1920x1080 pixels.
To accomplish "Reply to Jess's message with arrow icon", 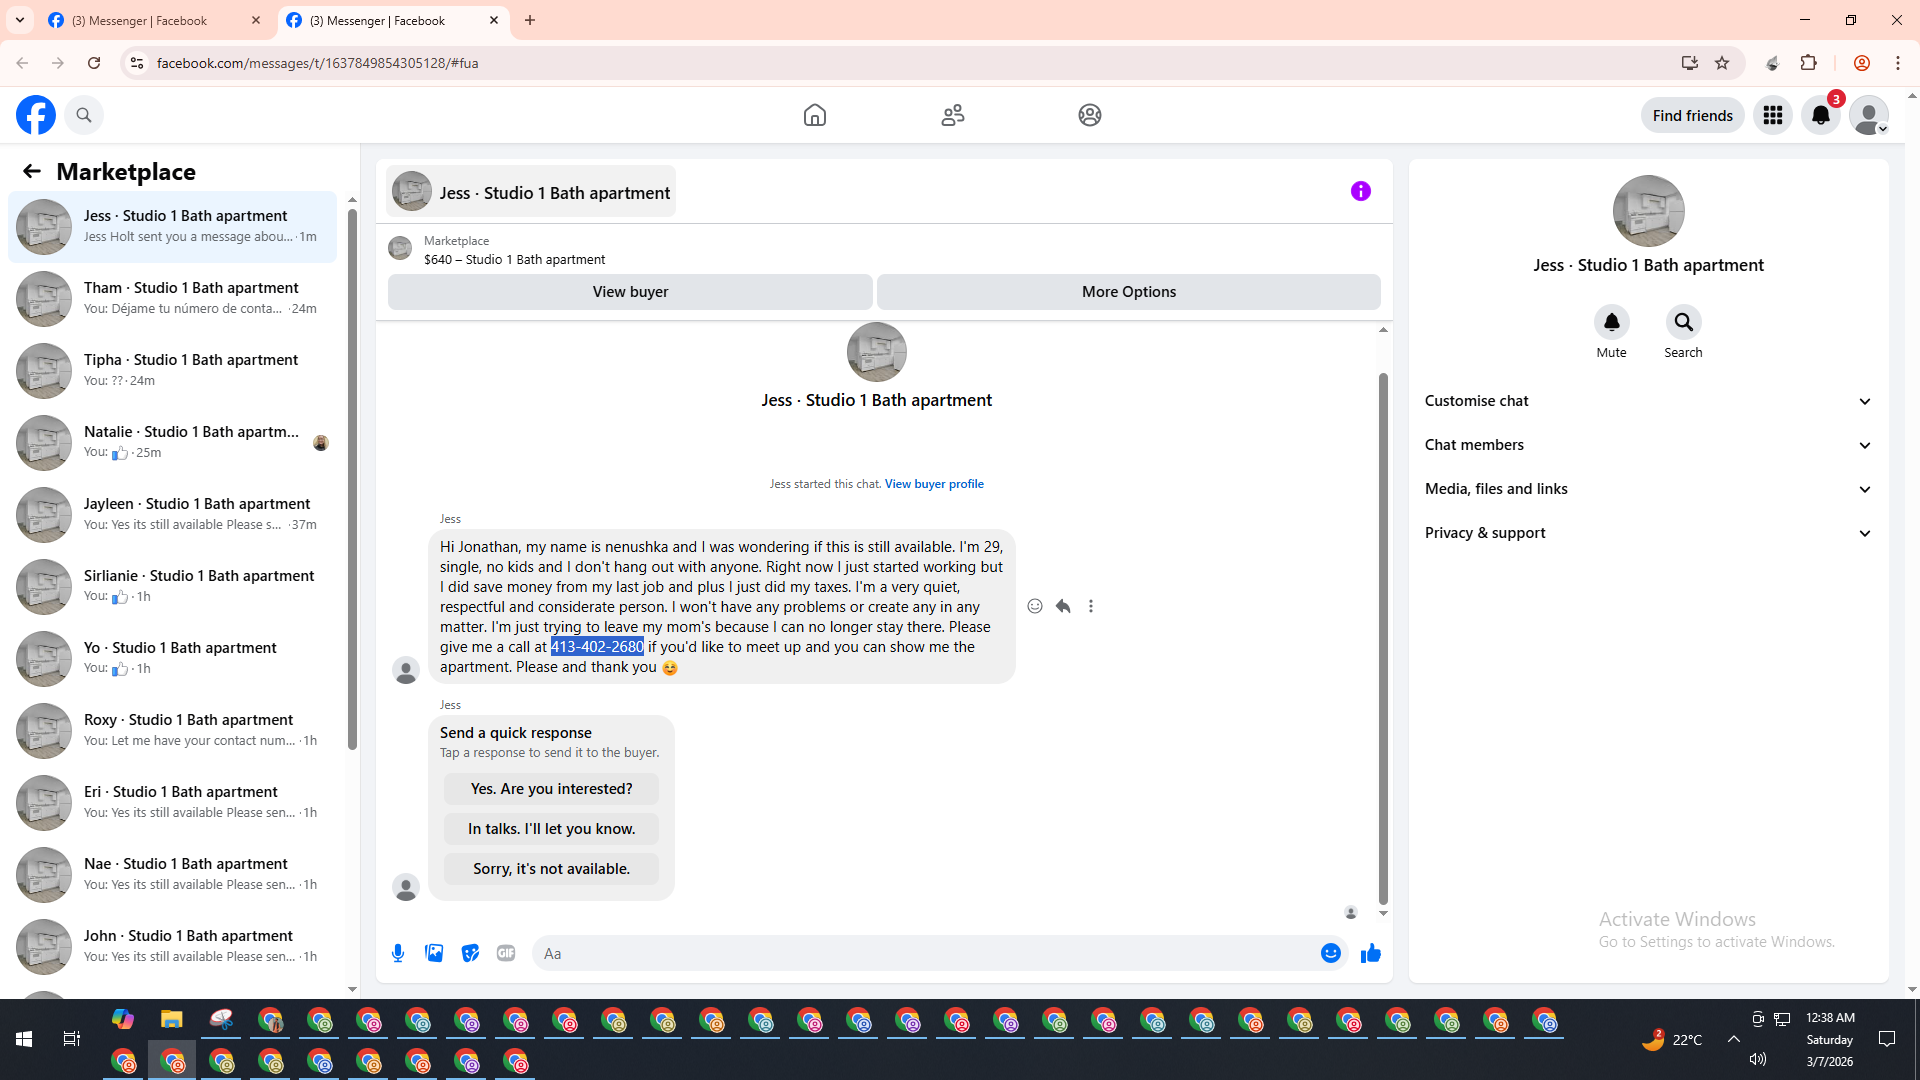I will 1063,606.
